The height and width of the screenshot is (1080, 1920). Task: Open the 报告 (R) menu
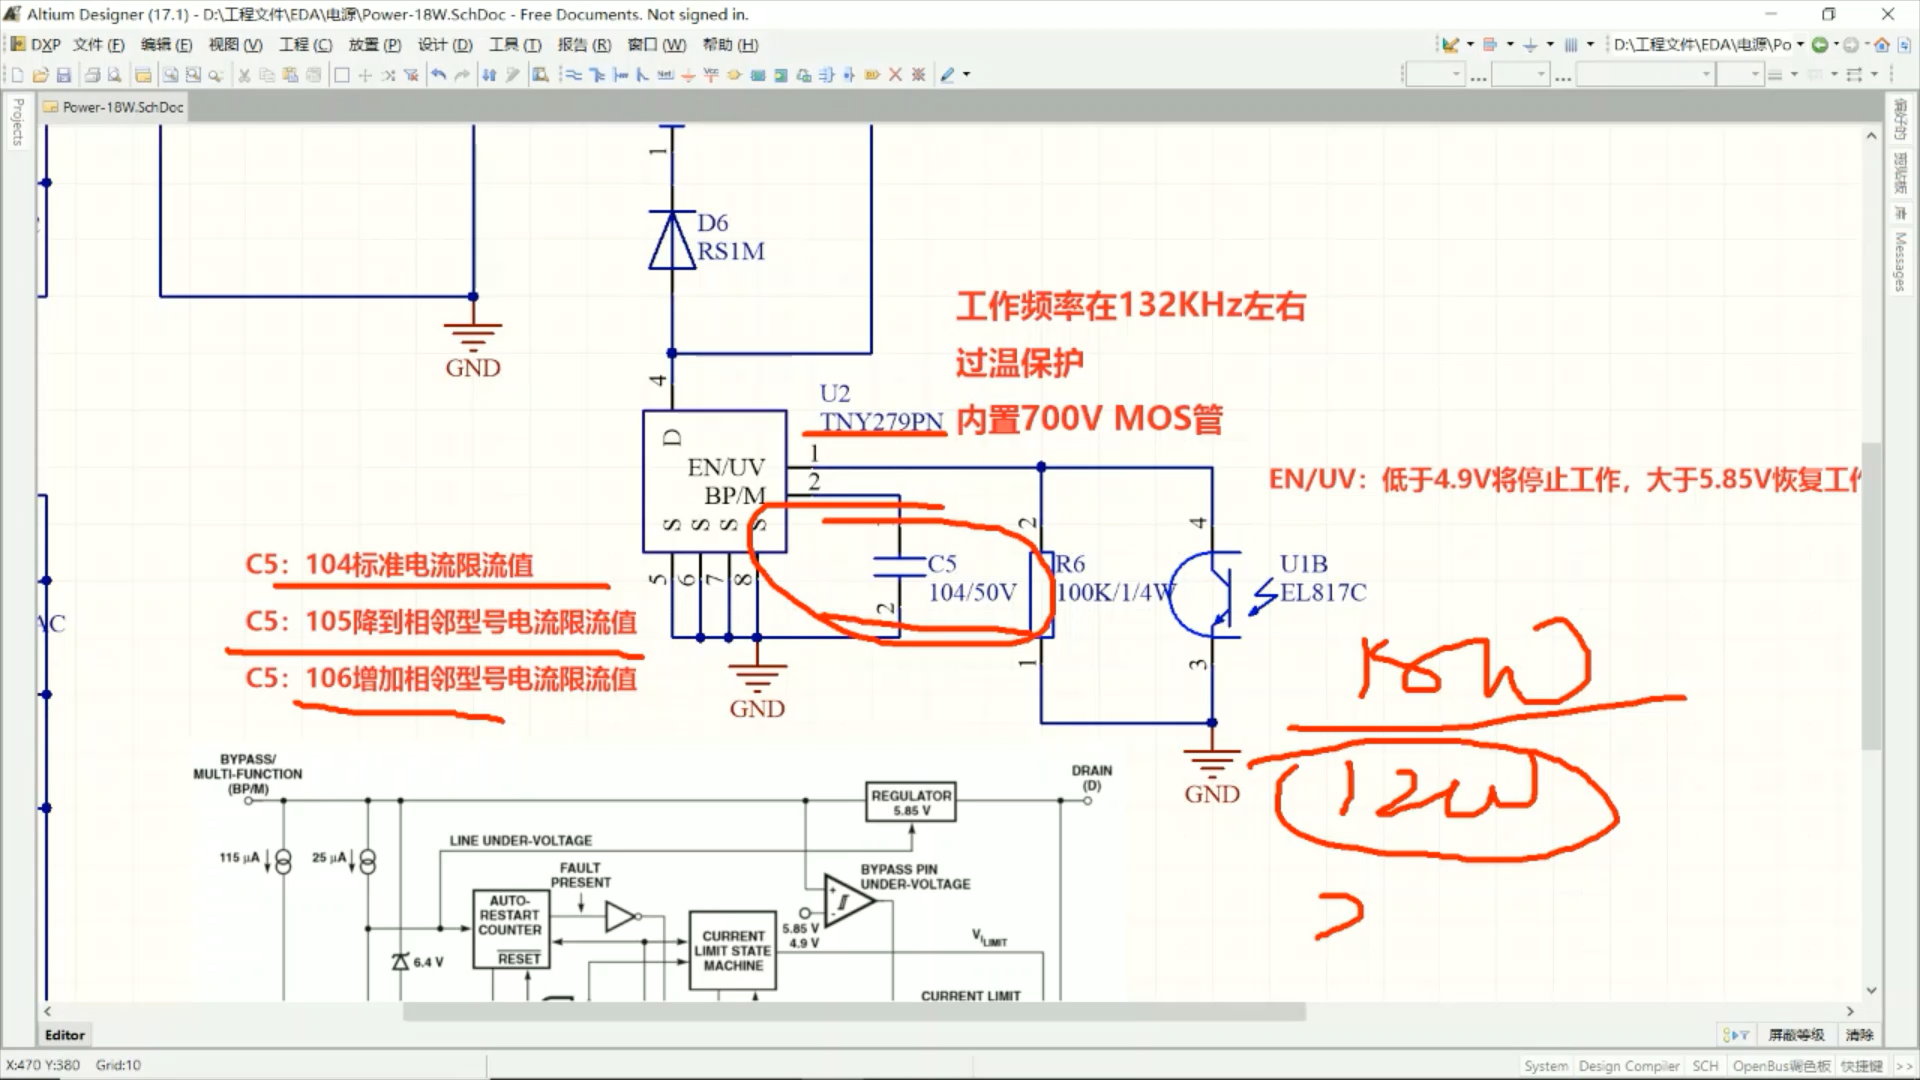[584, 44]
